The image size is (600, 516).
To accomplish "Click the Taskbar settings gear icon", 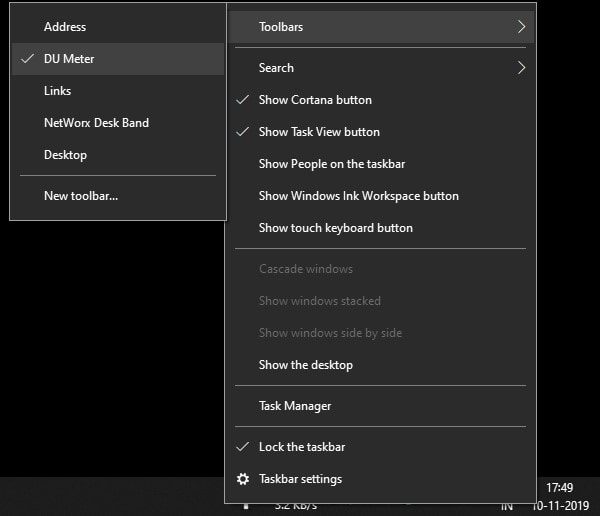I will pos(242,479).
